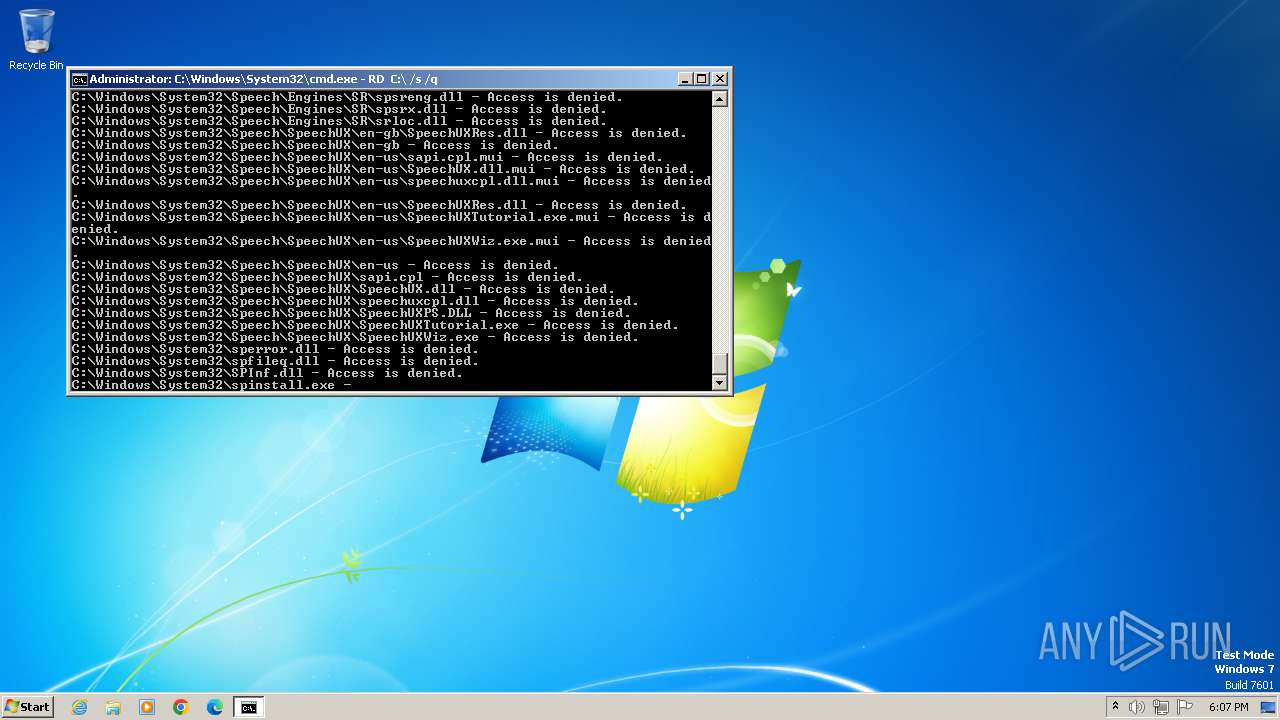Show hidden system tray icons
The image size is (1280, 720).
tap(1115, 707)
